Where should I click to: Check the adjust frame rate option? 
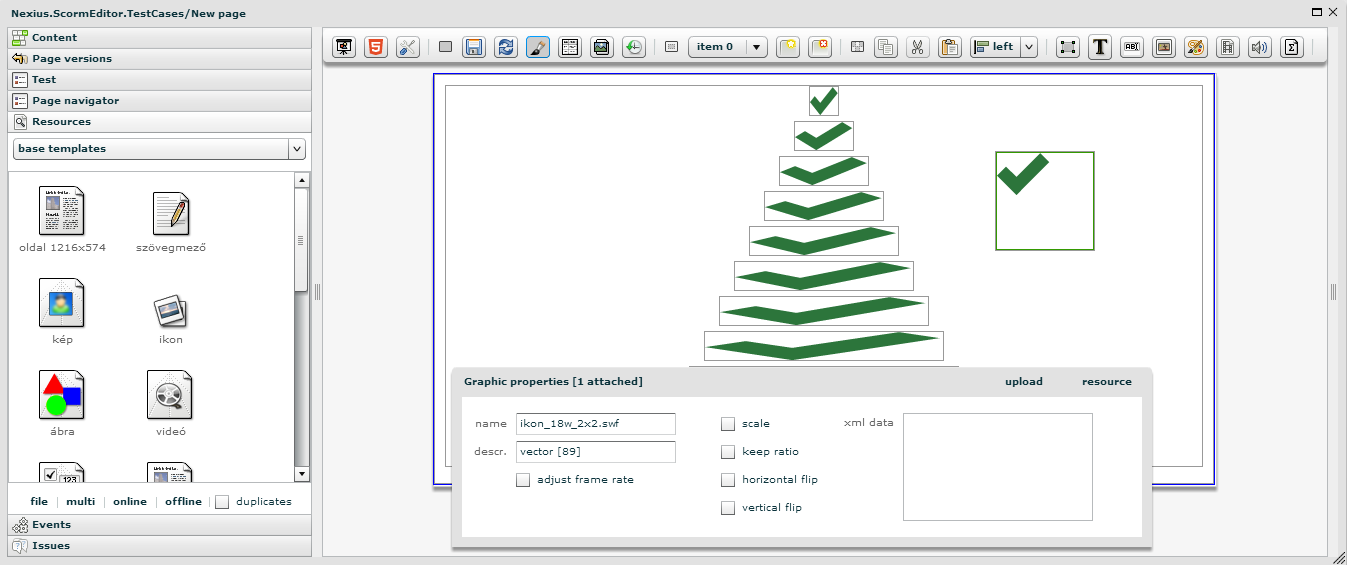tap(523, 480)
